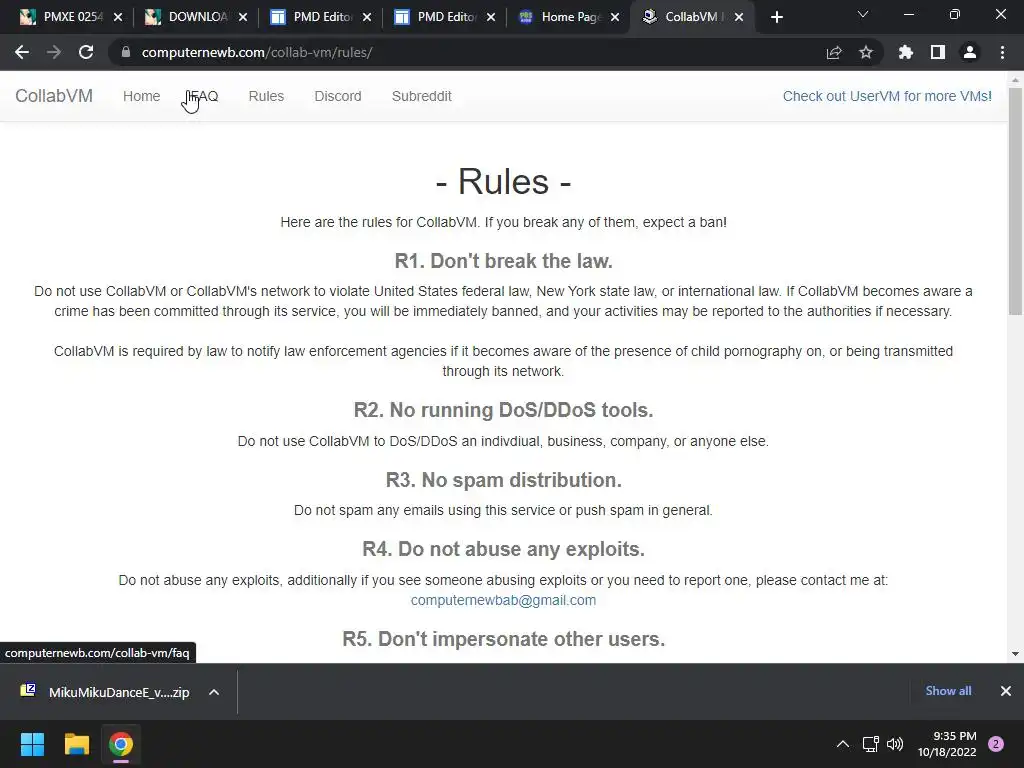Expand MikuMikuDance zip download options
This screenshot has height=768, width=1024.
pyautogui.click(x=214, y=692)
